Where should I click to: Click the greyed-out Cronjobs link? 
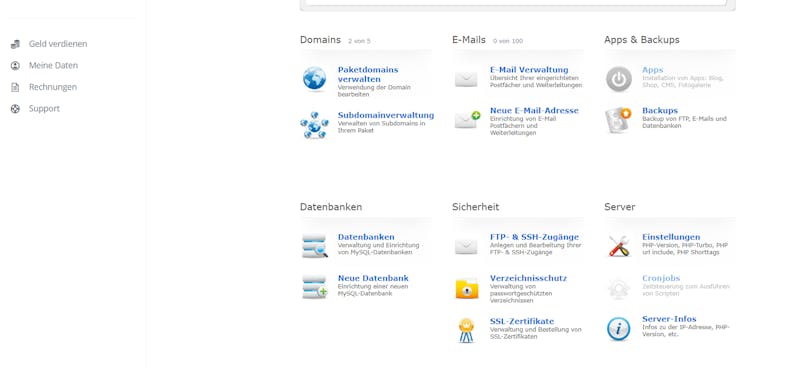click(x=661, y=278)
